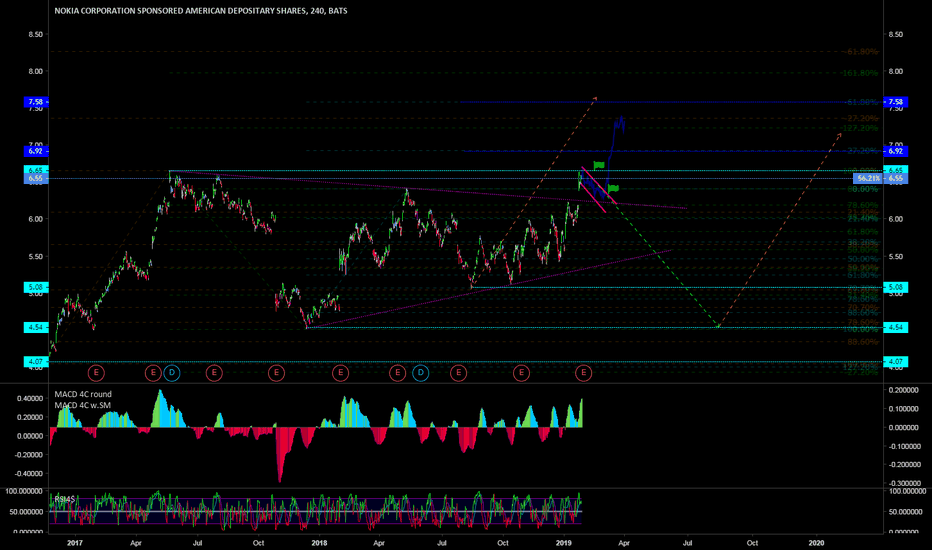Viewport: 932px width, 550px height.
Task: Click the 2020 label on the time axis
Action: [x=817, y=543]
